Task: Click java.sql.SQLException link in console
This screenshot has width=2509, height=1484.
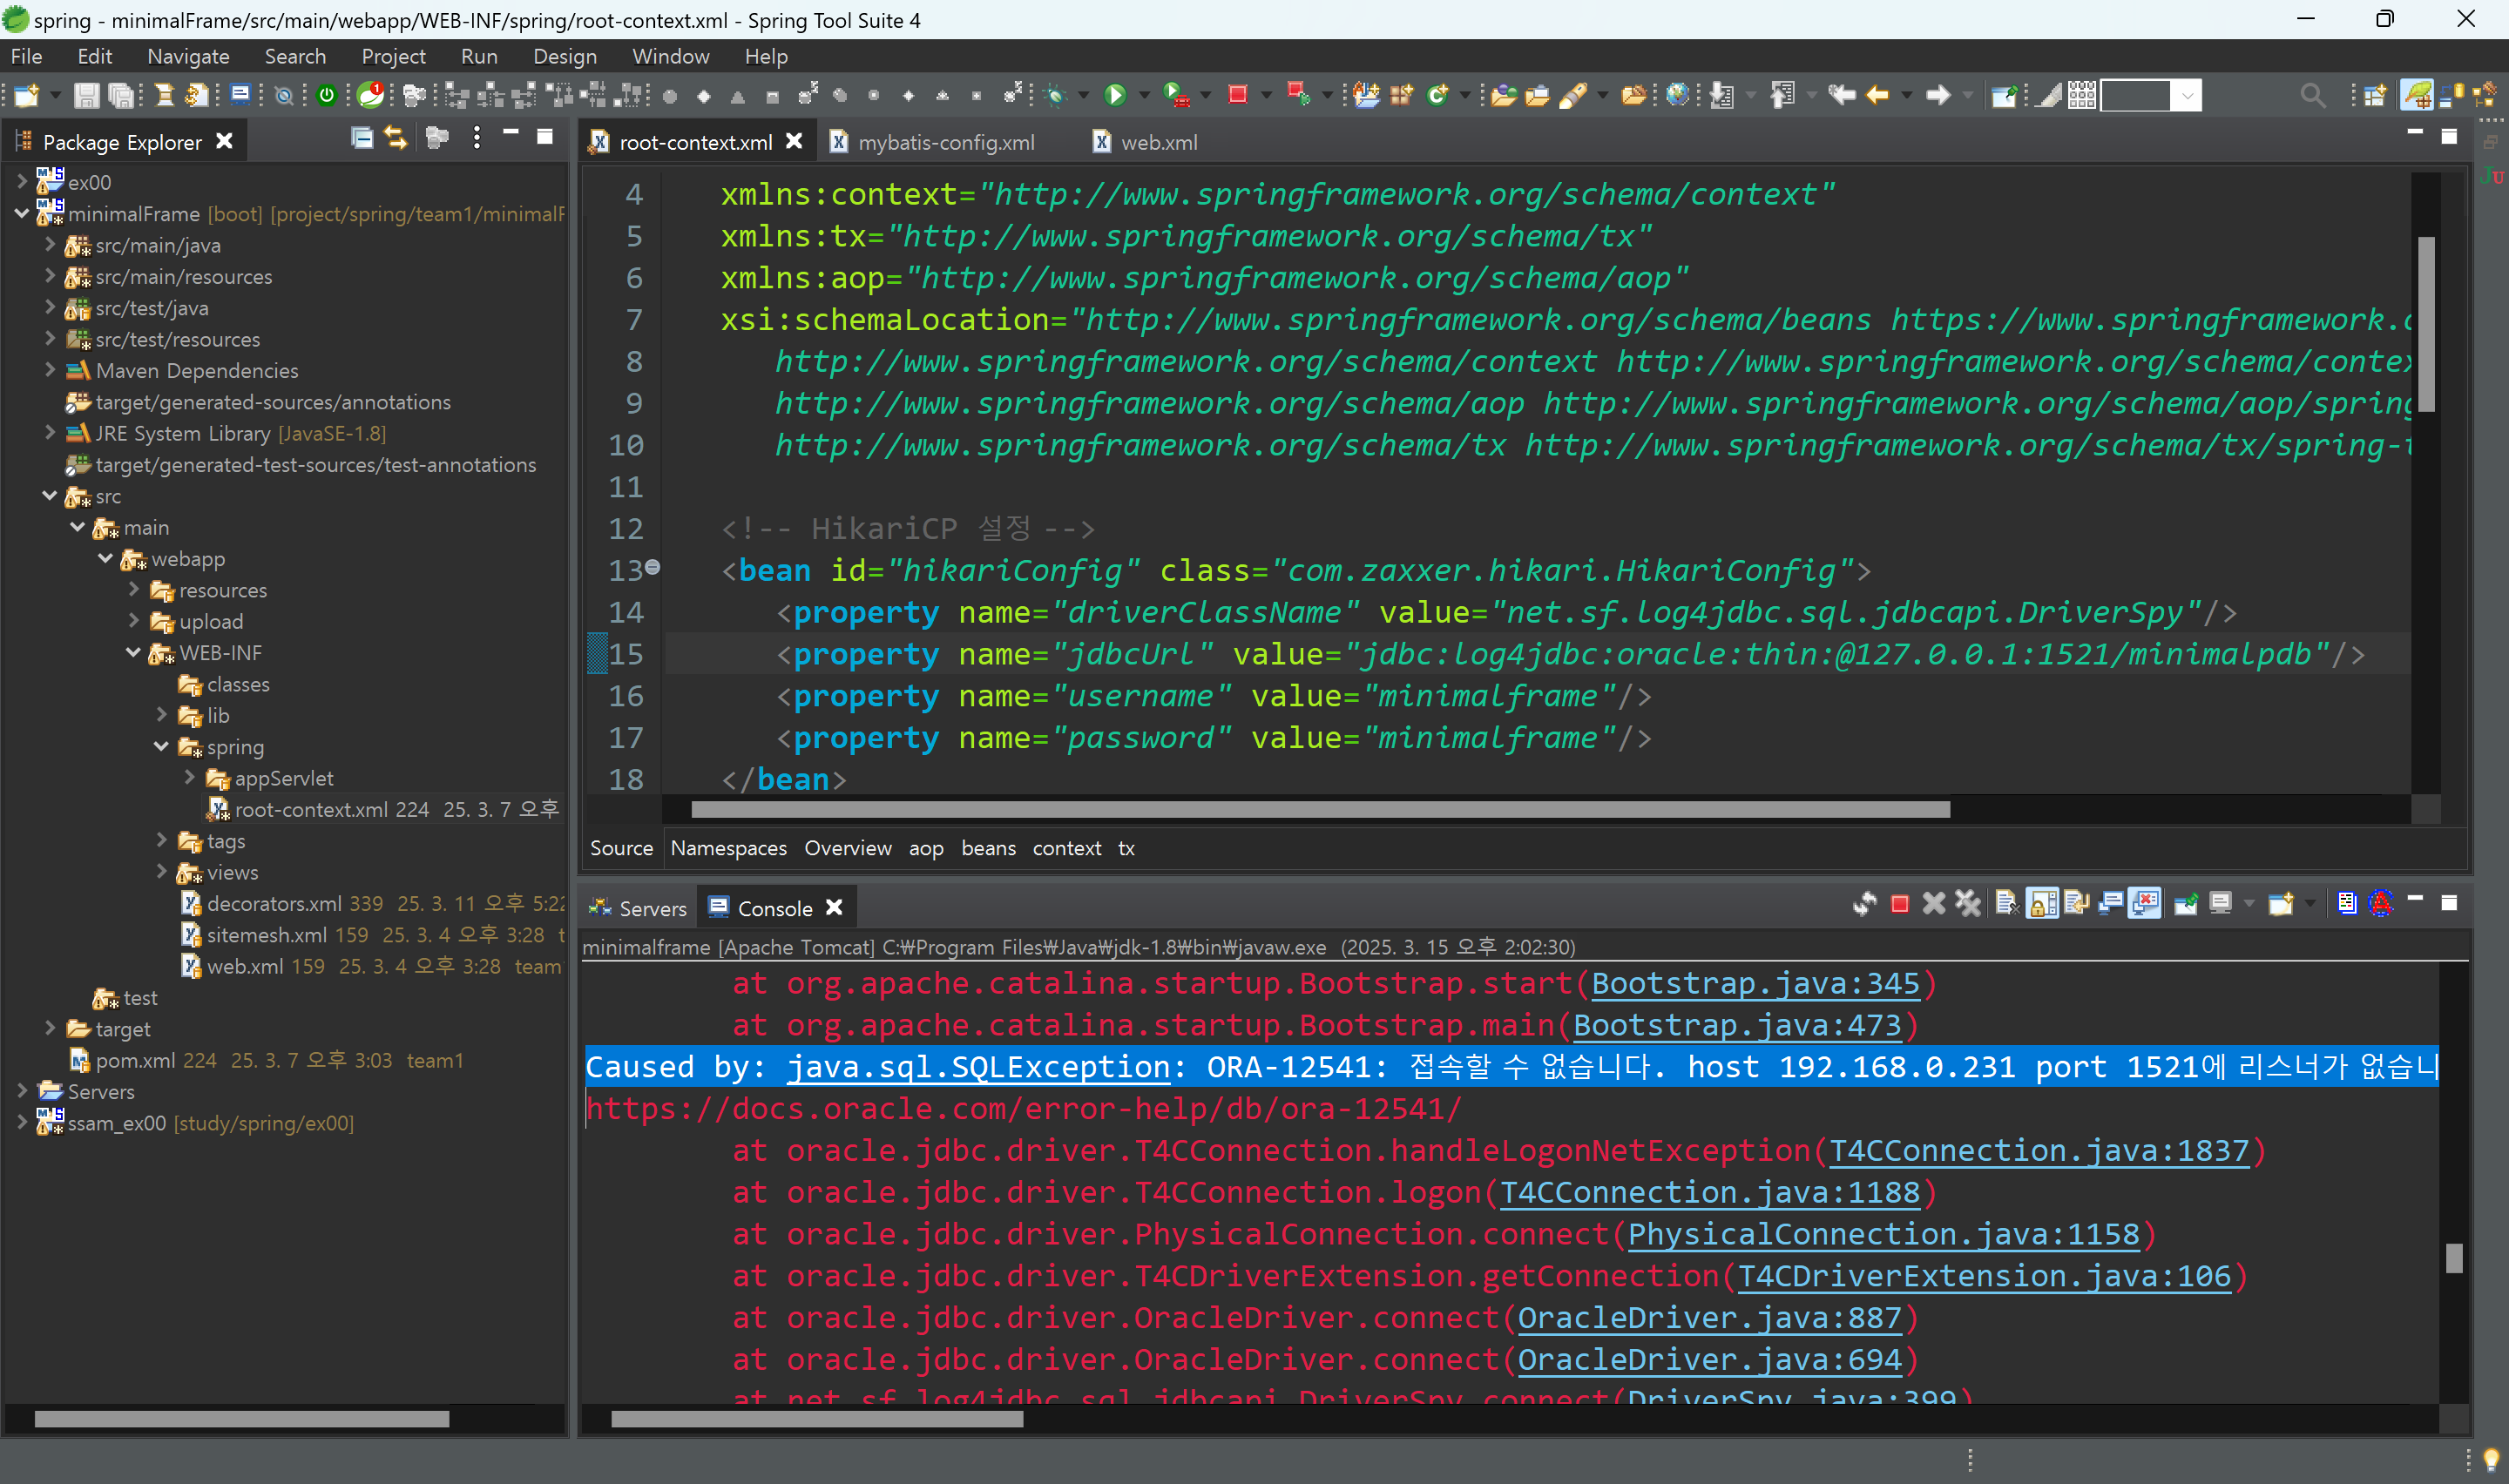Action: click(x=978, y=1067)
